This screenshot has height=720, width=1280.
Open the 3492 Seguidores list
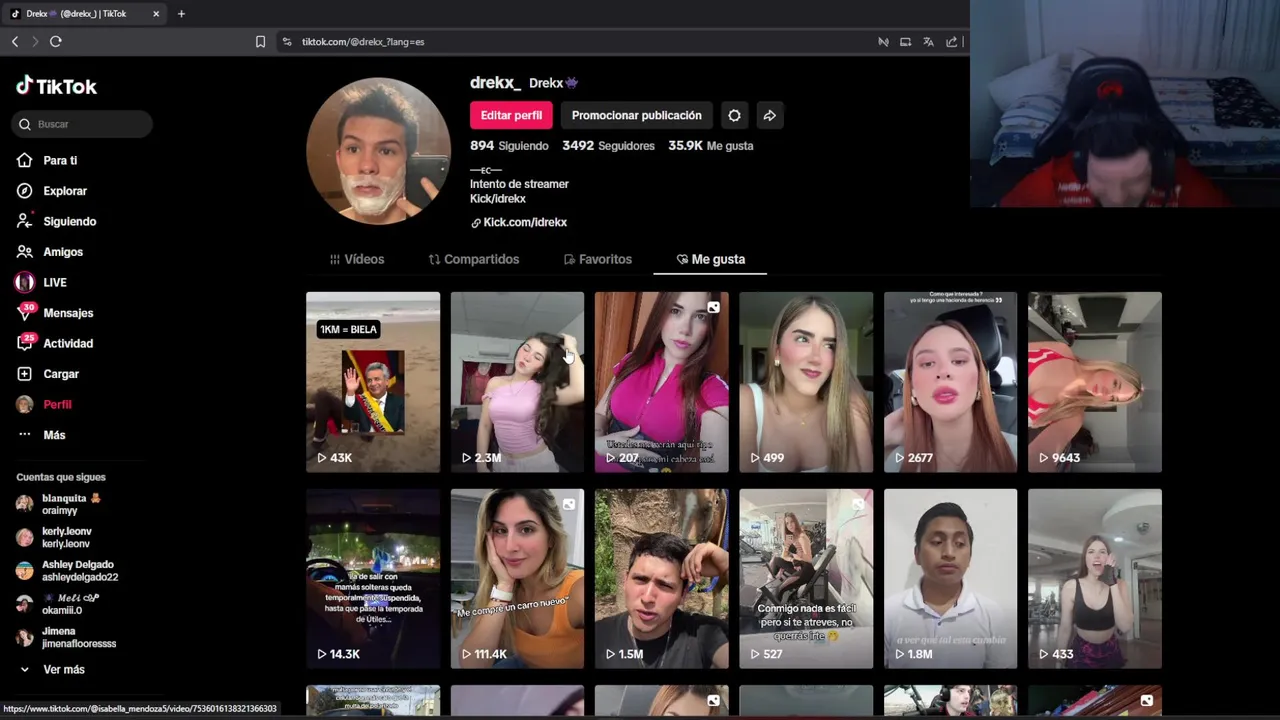[x=608, y=146]
